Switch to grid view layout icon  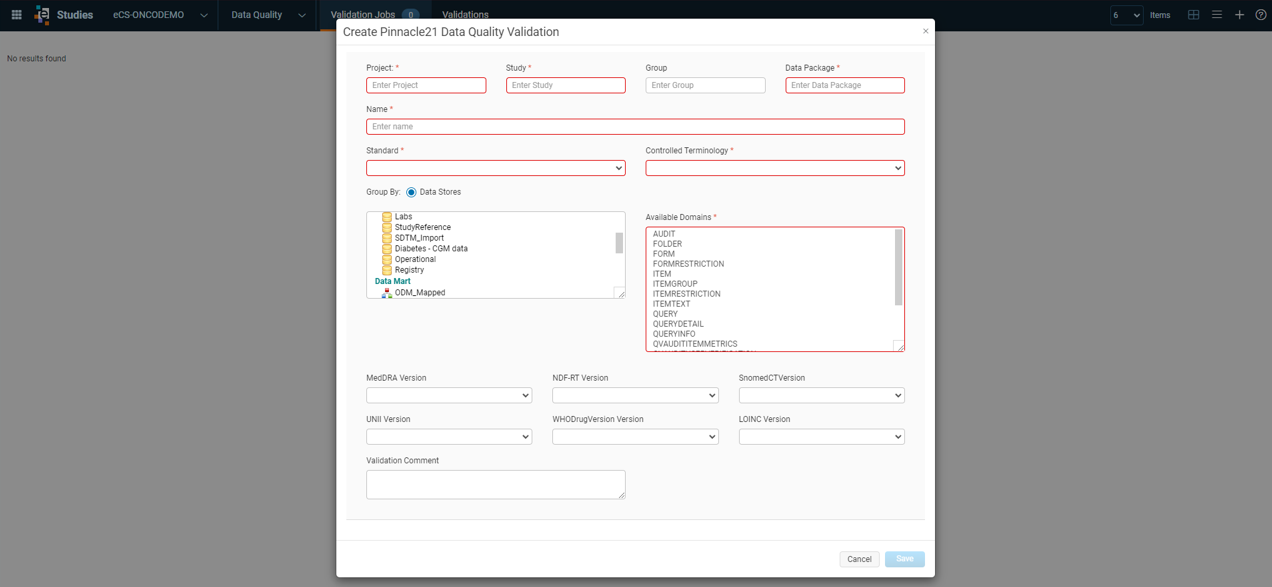pyautogui.click(x=1193, y=15)
